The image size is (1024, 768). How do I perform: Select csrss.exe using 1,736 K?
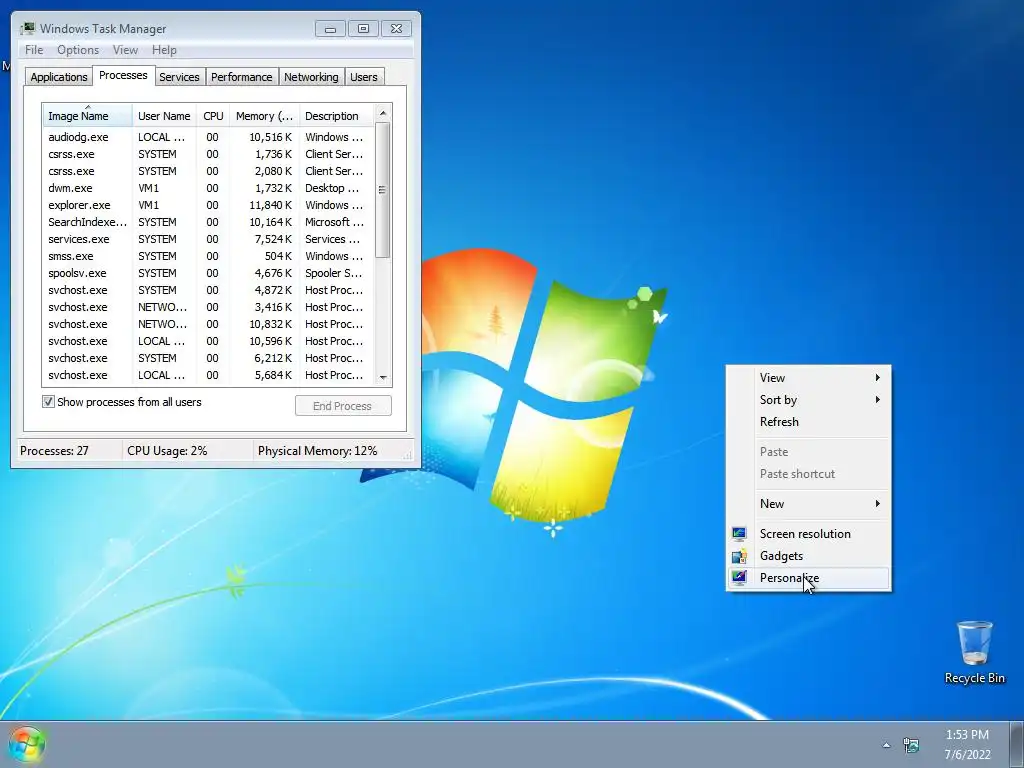click(208, 154)
